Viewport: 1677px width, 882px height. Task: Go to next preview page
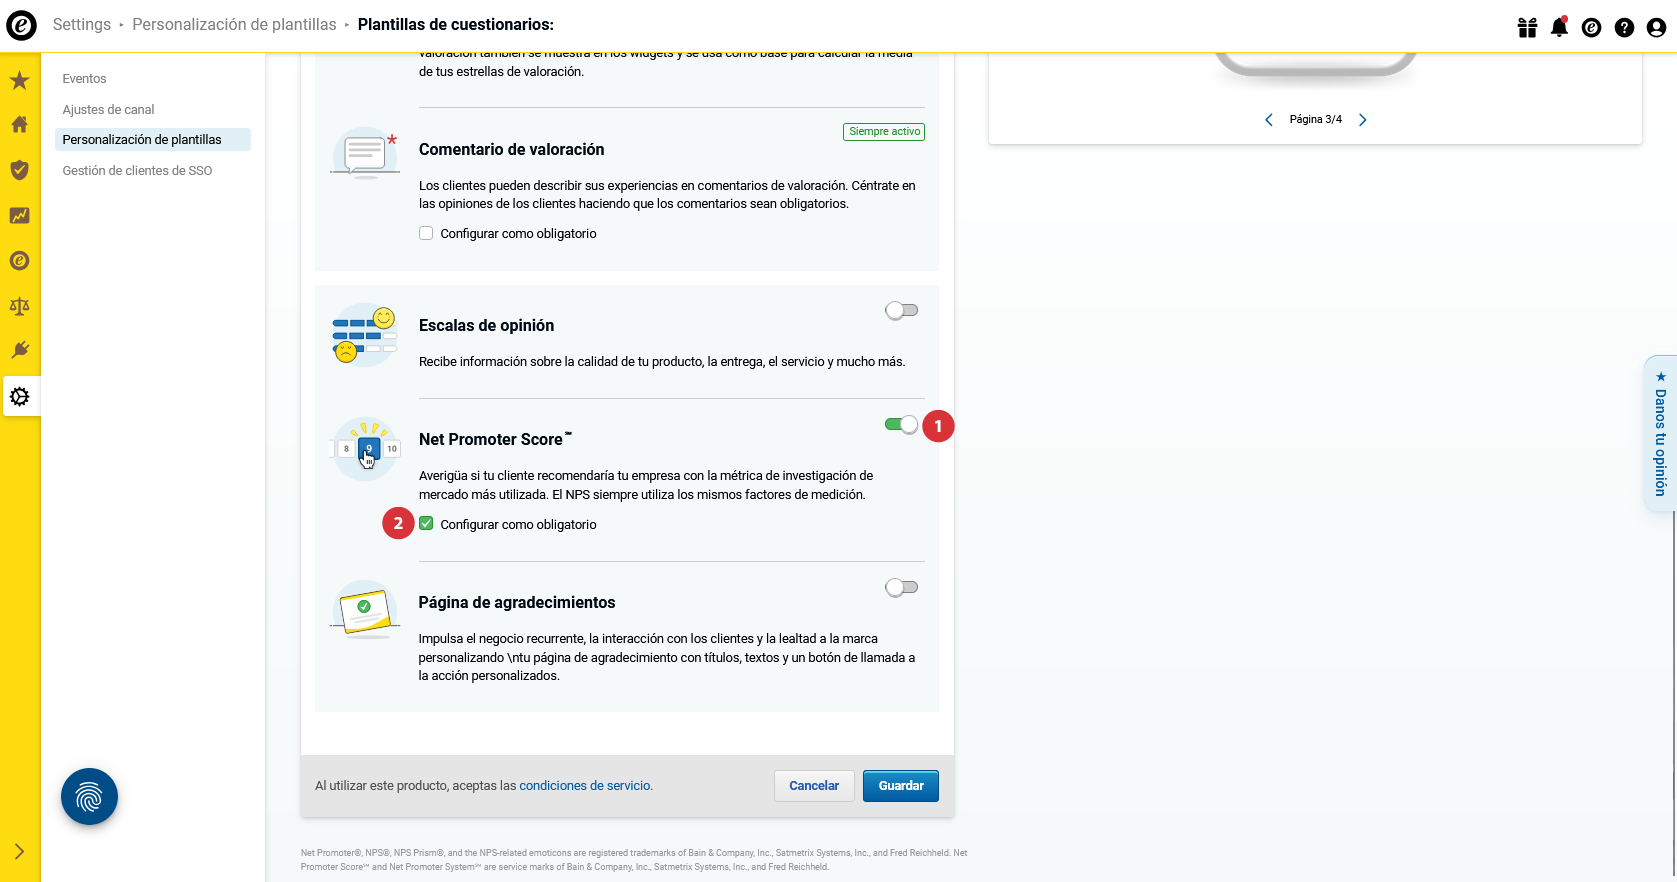(1362, 120)
